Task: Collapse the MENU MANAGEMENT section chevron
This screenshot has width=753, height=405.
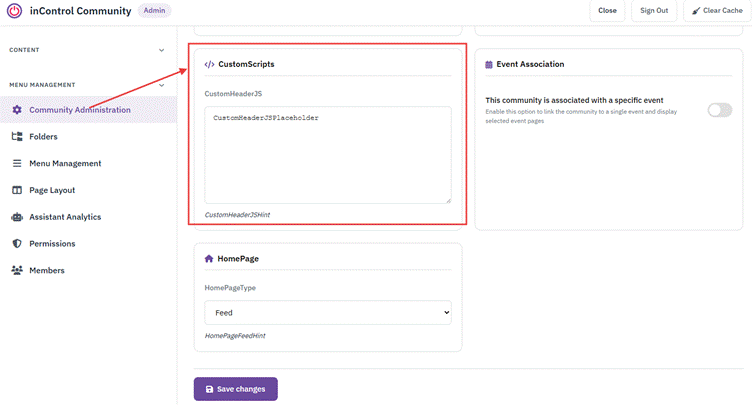Action: (x=161, y=85)
